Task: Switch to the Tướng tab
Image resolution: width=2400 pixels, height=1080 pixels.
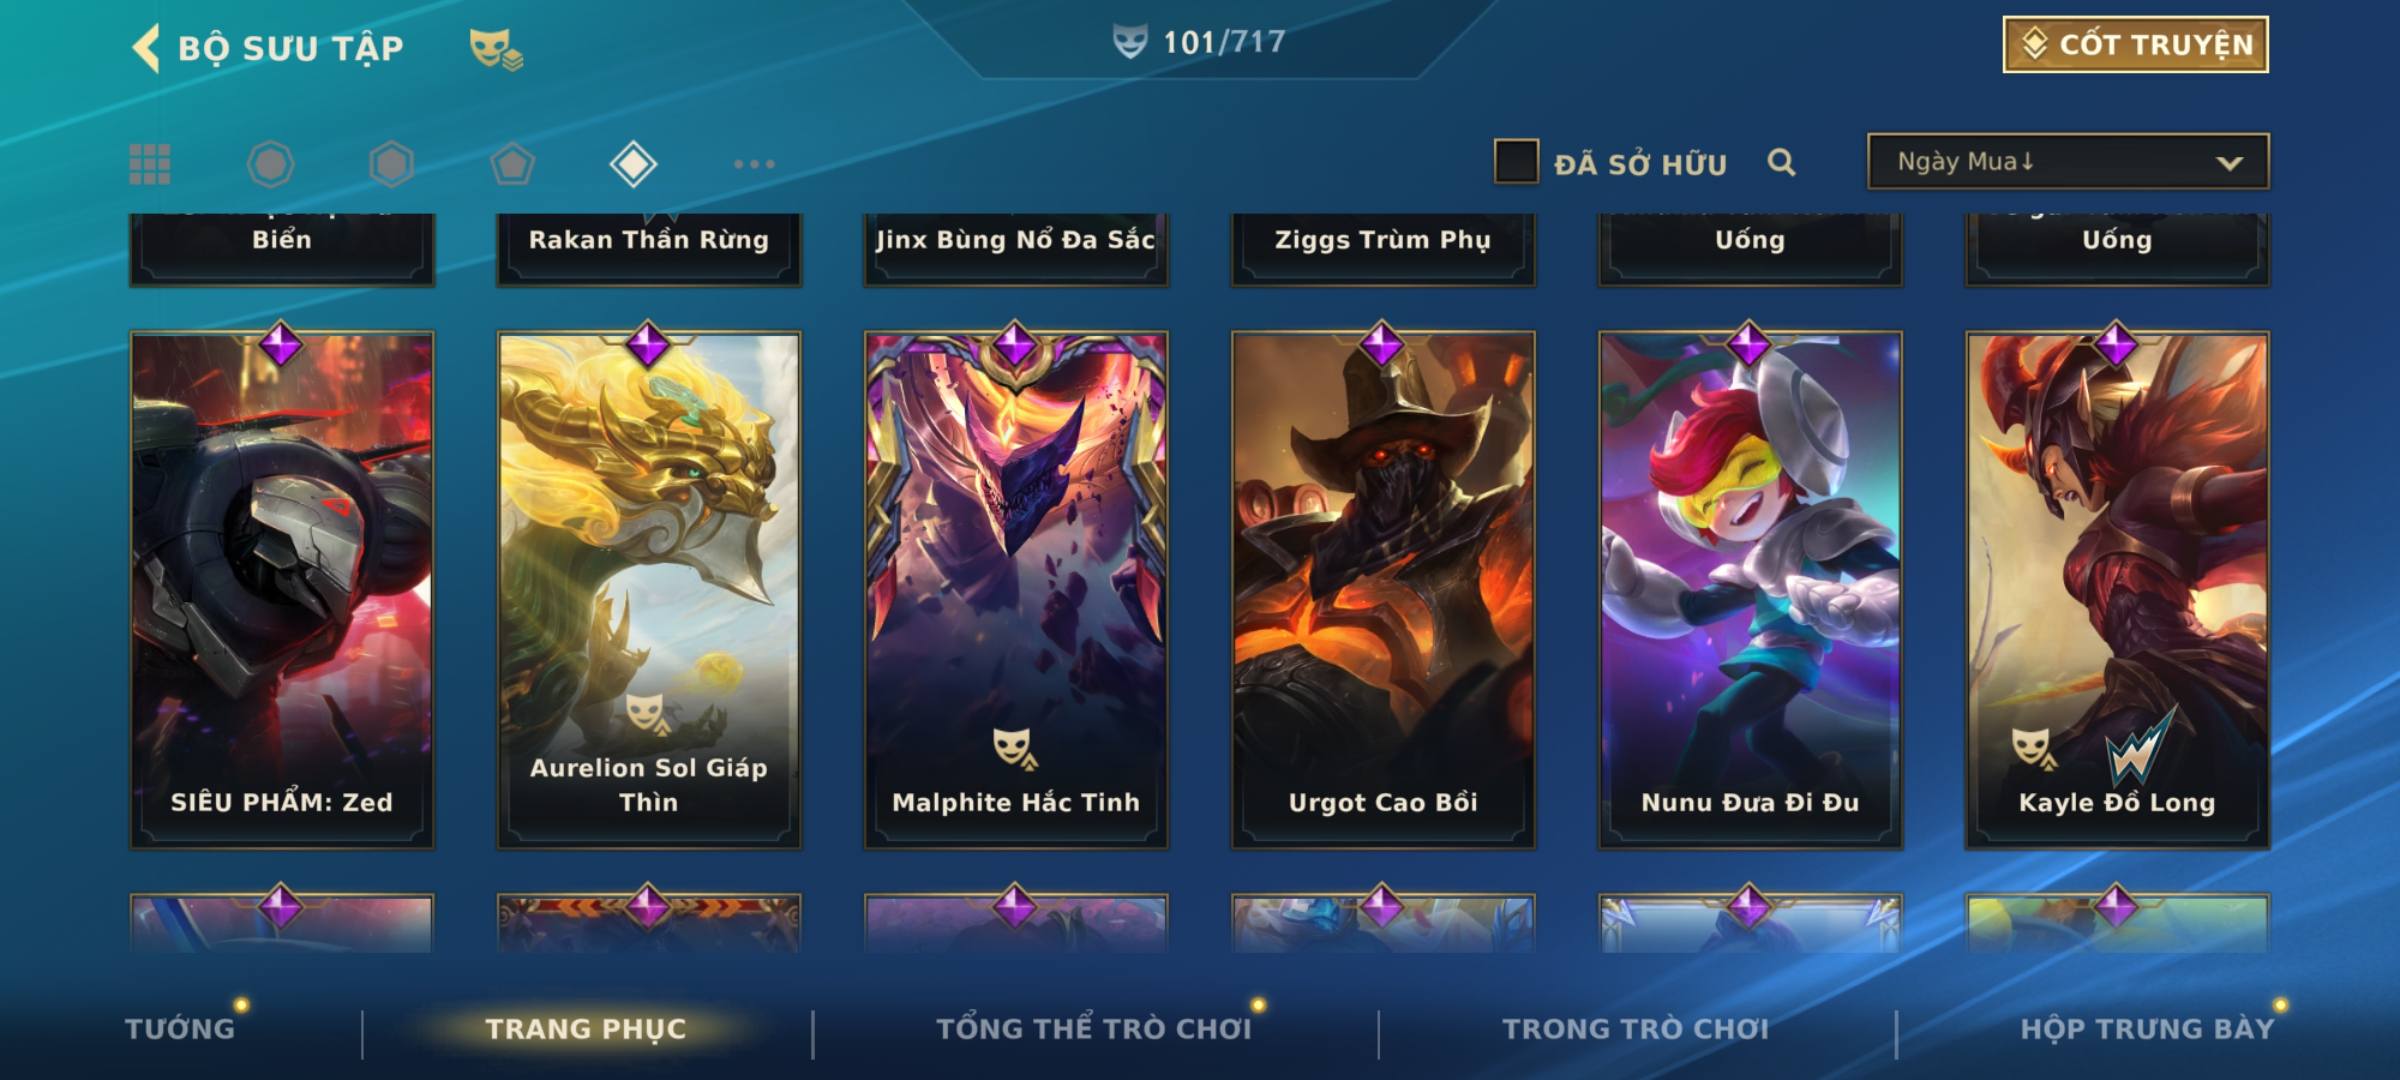Action: coord(180,1028)
